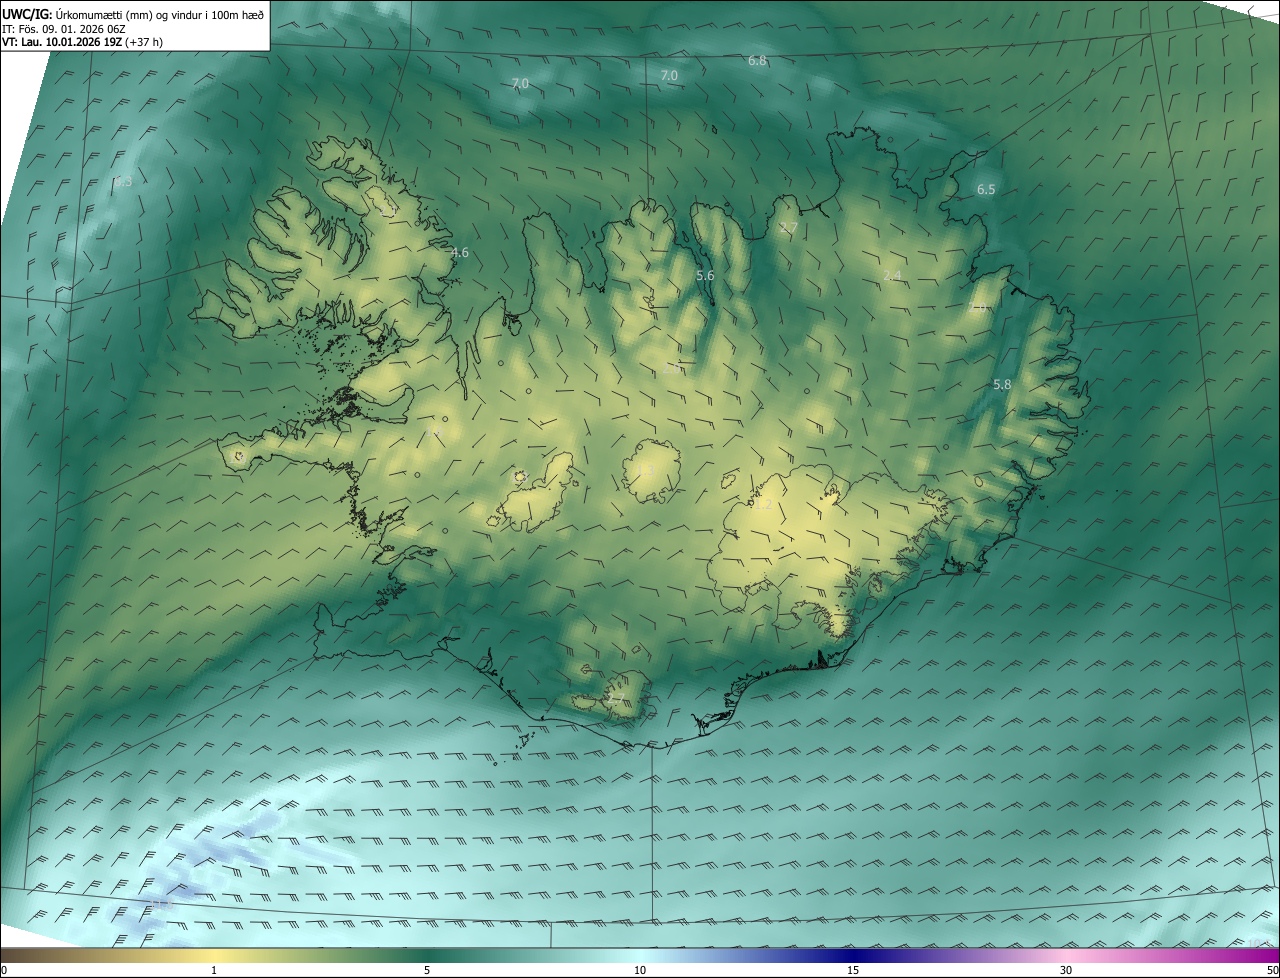Pick the dark green color above the 5 tick
Viewport: 1280px width, 978px height.
(x=427, y=955)
